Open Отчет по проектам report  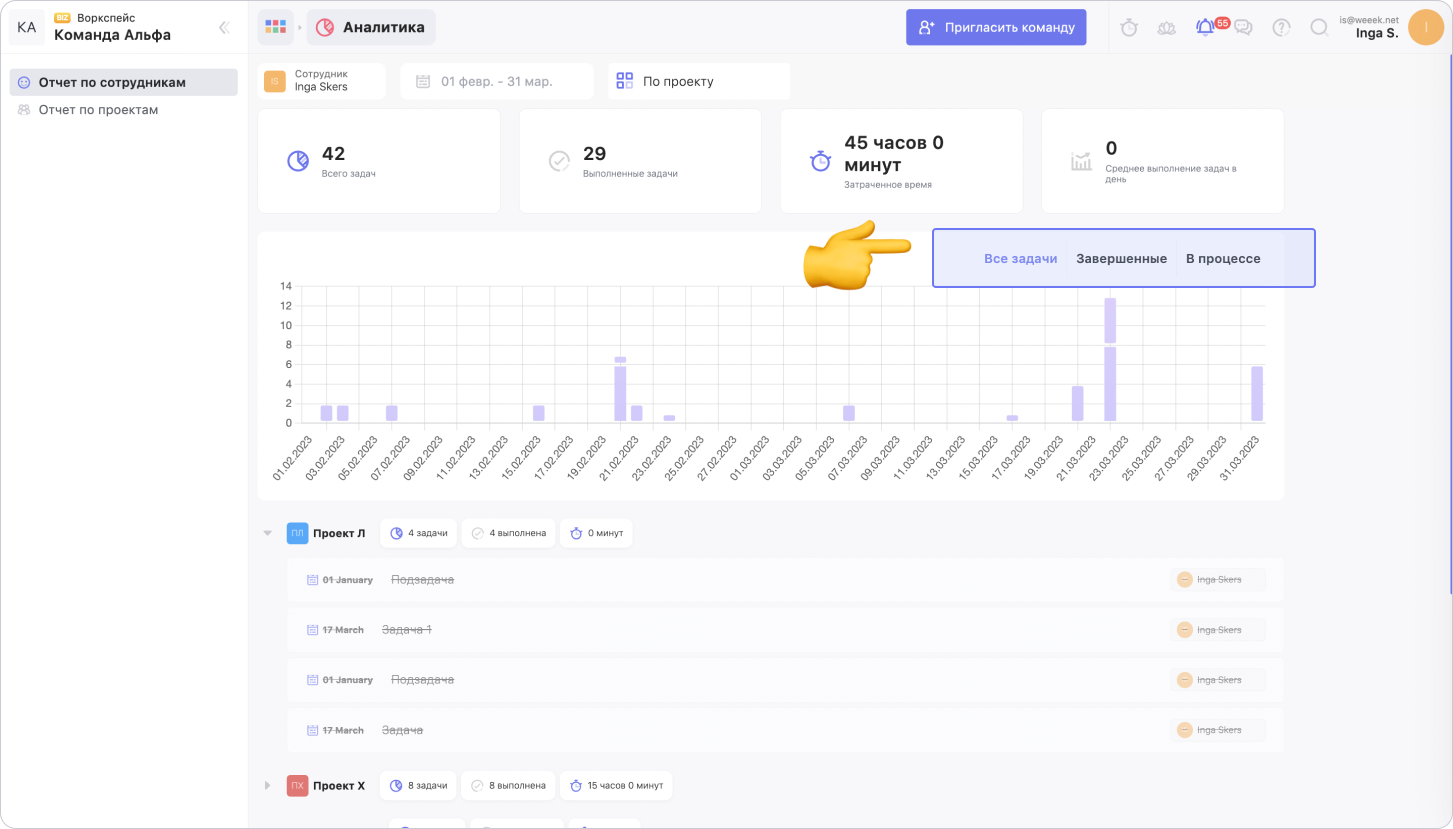(x=98, y=110)
